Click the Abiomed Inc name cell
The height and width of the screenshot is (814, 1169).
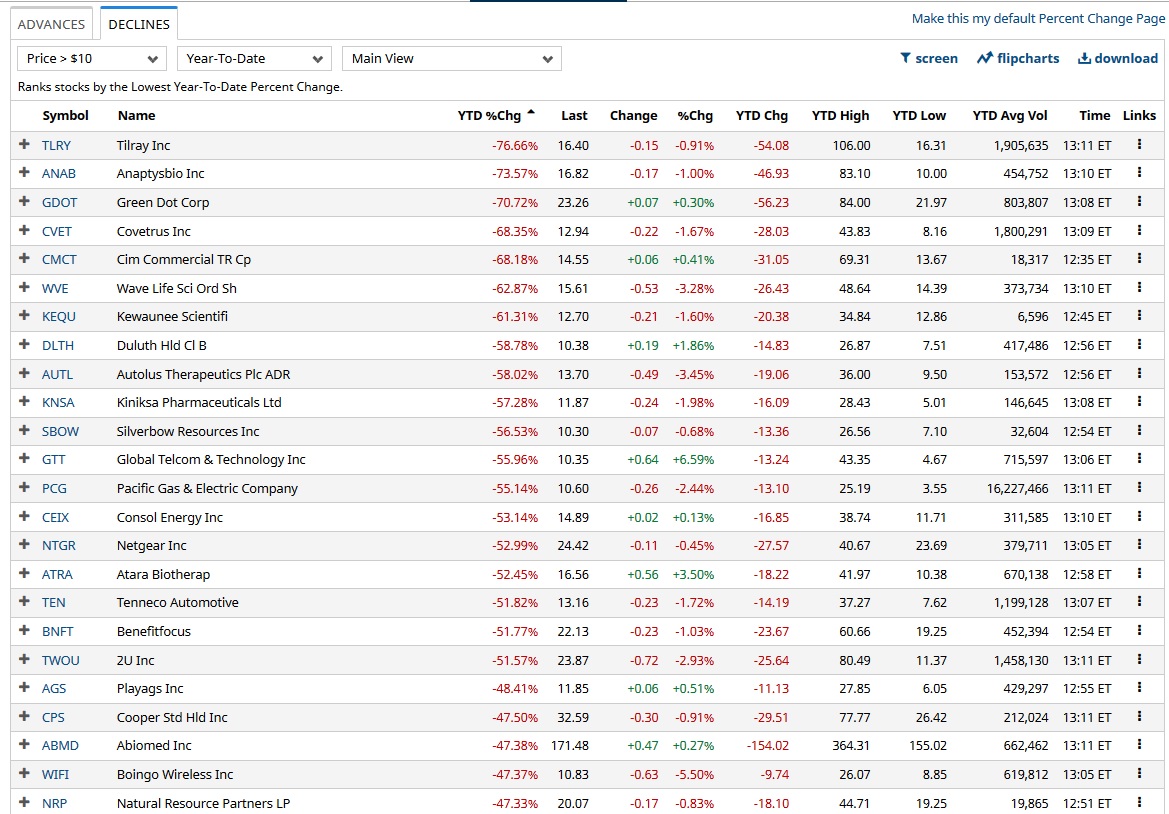154,745
